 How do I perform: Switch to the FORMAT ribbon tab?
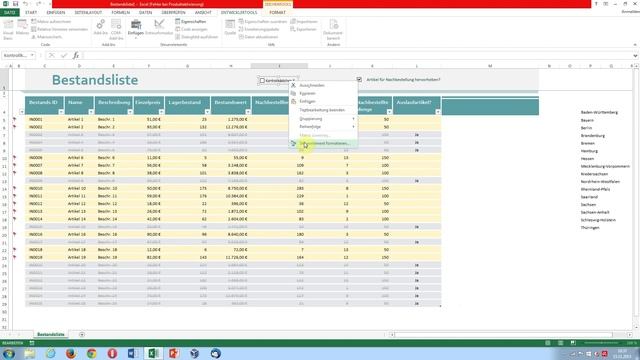click(x=278, y=12)
